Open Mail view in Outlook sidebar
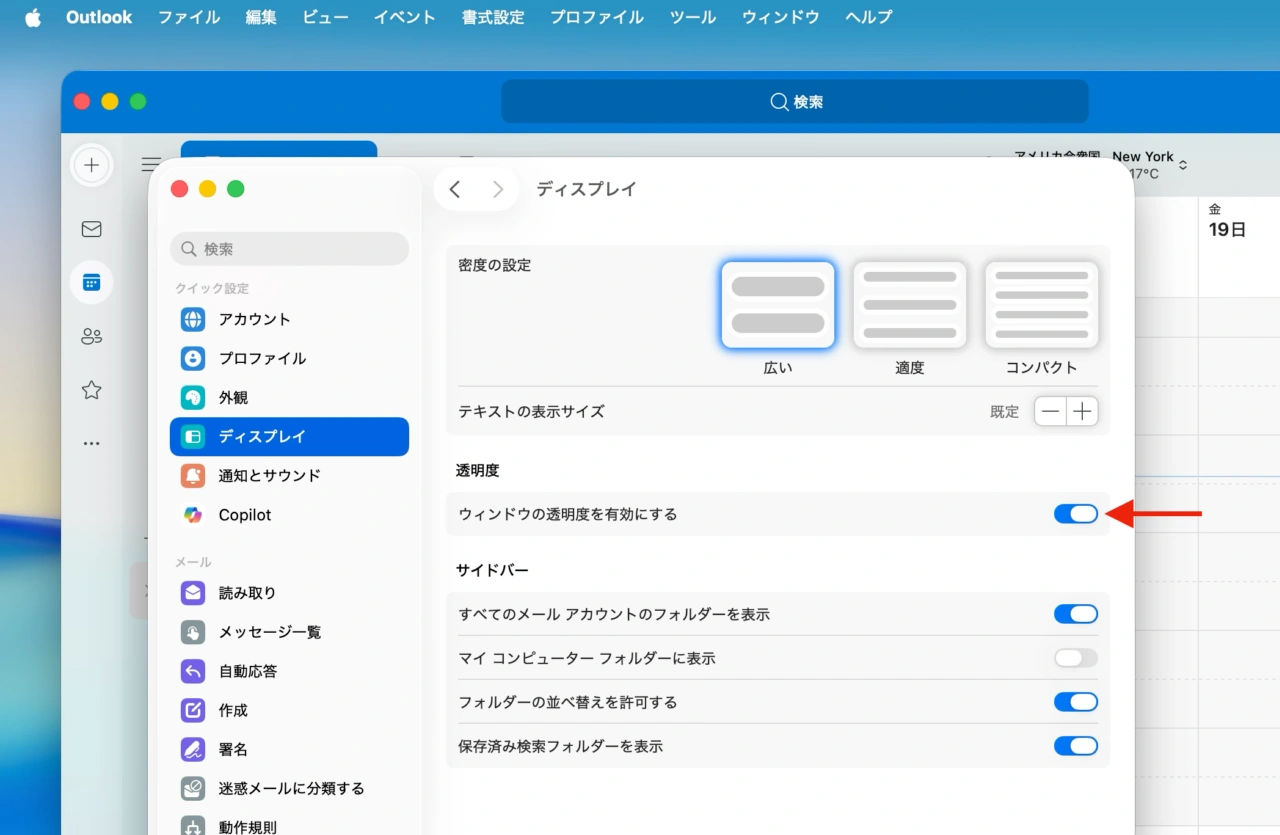 [91, 229]
